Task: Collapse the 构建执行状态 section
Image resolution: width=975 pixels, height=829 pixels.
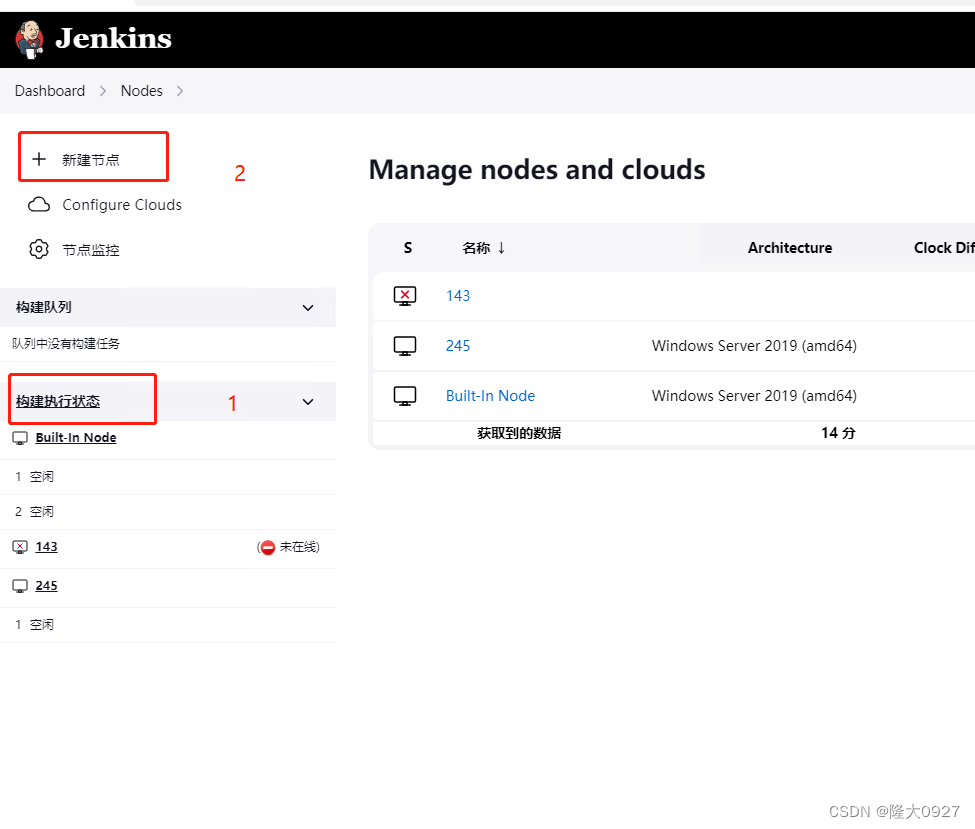Action: pos(307,403)
